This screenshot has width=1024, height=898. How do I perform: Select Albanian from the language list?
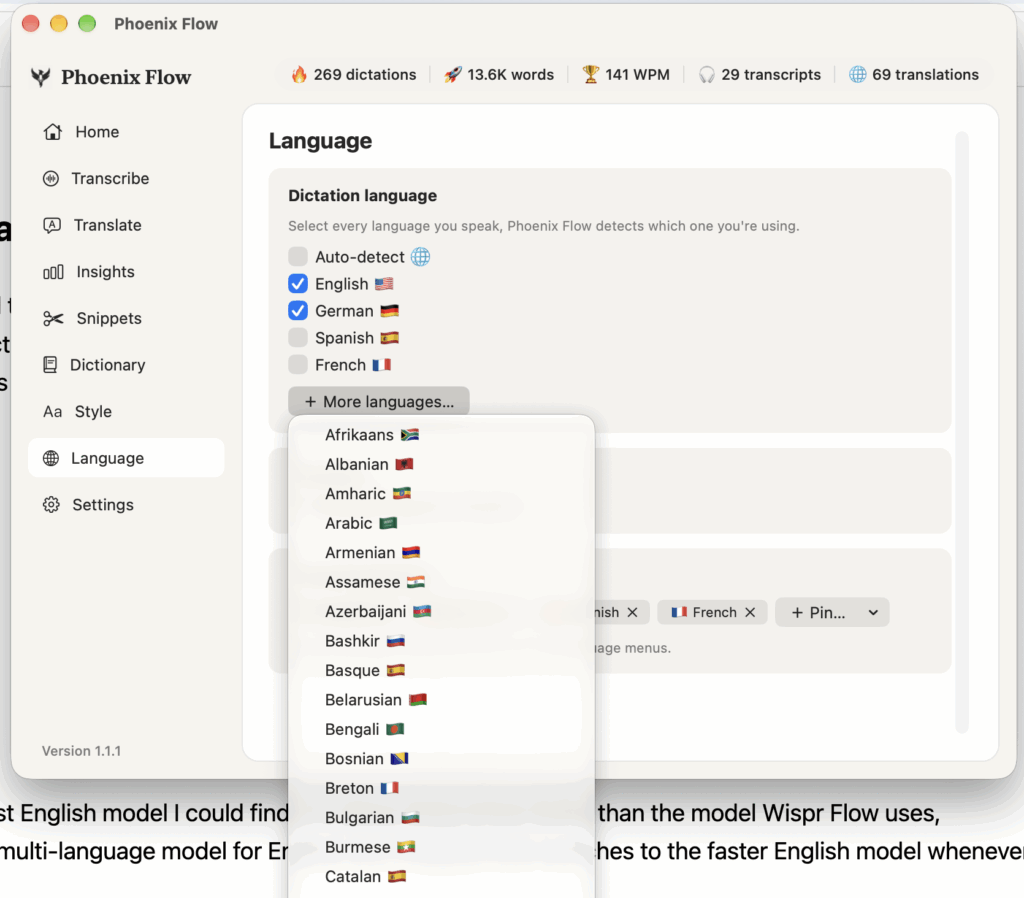(441, 464)
